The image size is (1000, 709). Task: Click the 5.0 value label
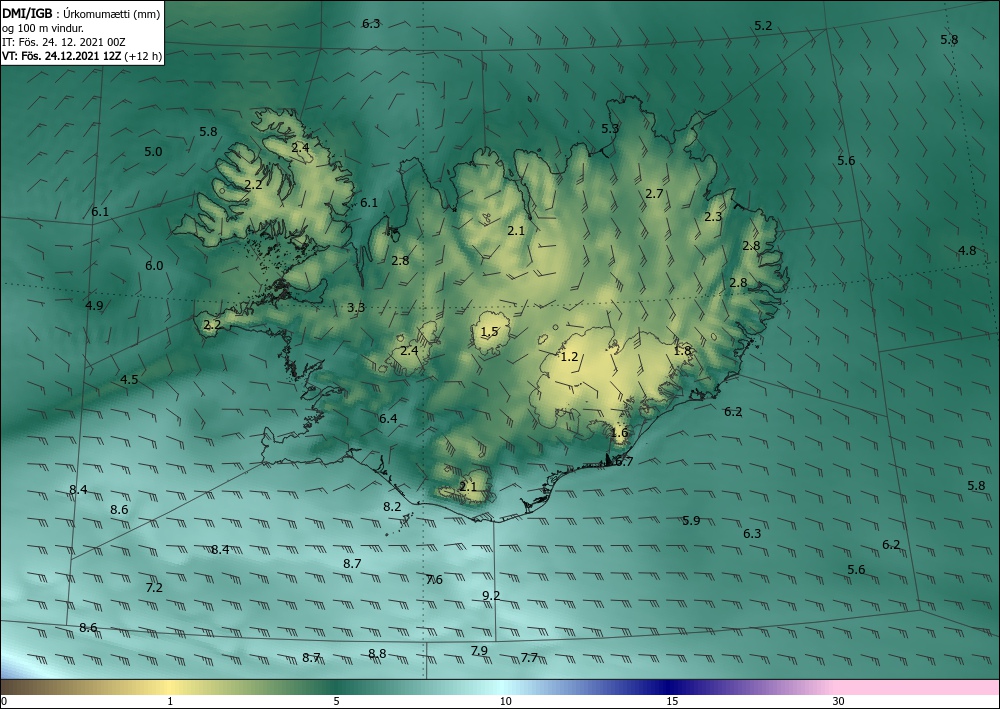point(153,152)
